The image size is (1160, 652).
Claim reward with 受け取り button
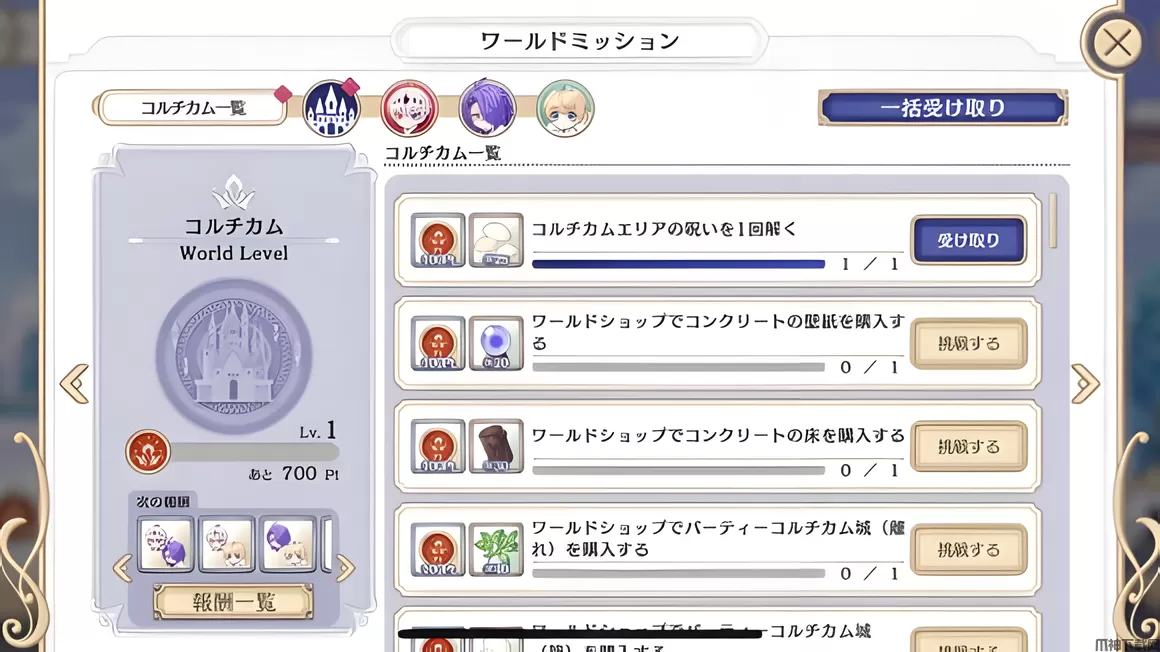(968, 240)
